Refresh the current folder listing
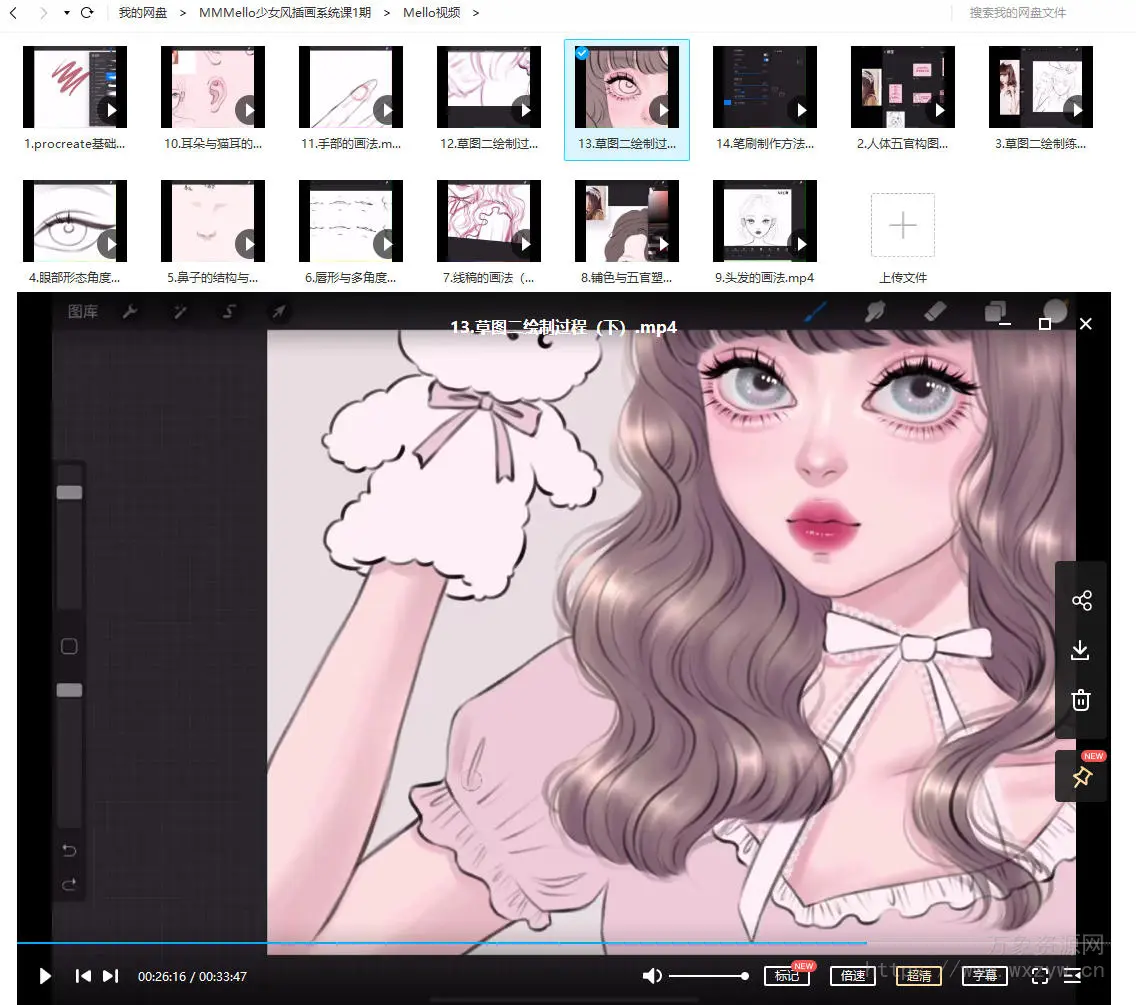The width and height of the screenshot is (1136, 1005). click(87, 13)
